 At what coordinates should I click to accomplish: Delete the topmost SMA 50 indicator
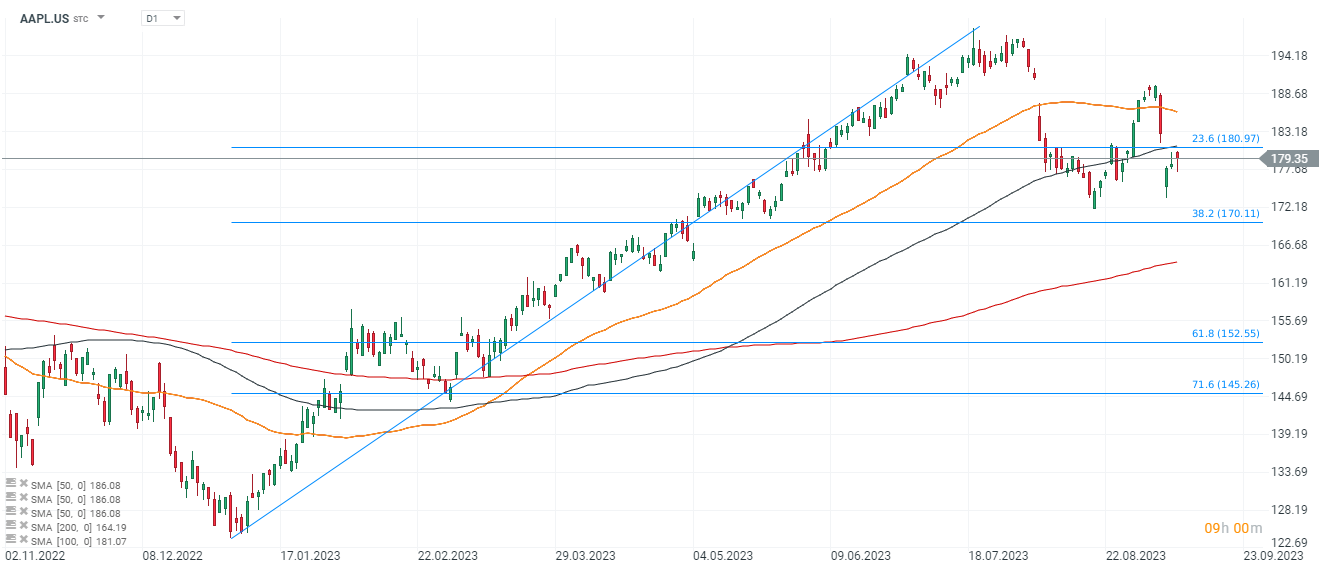(x=23, y=483)
